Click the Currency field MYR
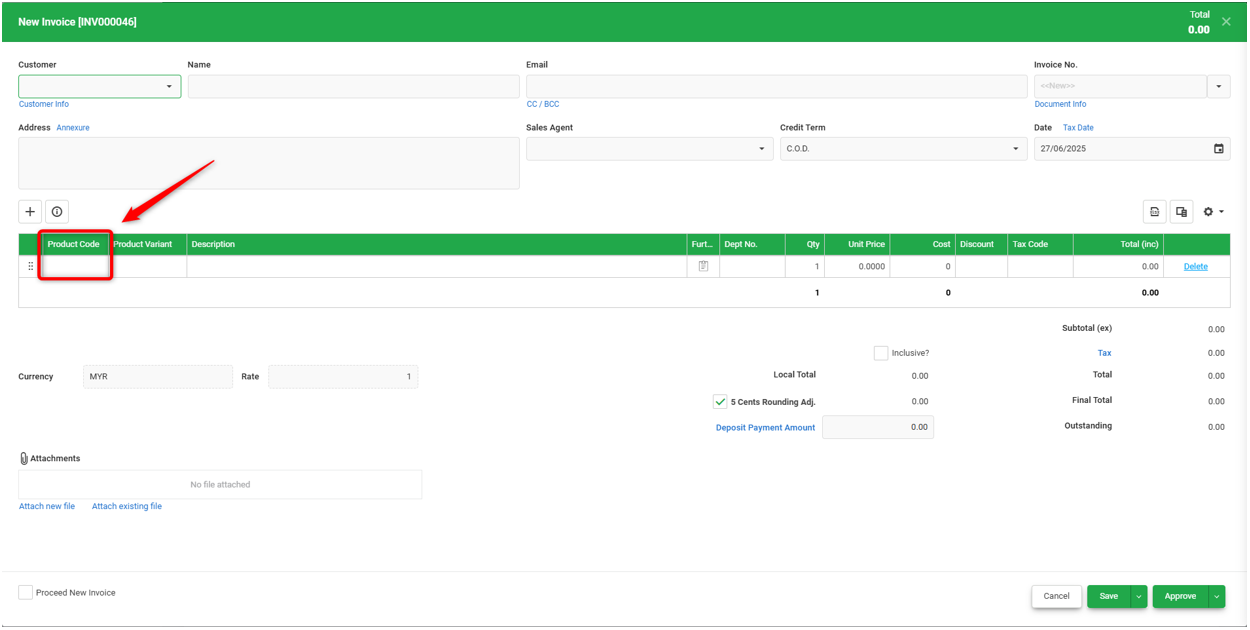This screenshot has width=1250, height=630. coord(157,377)
